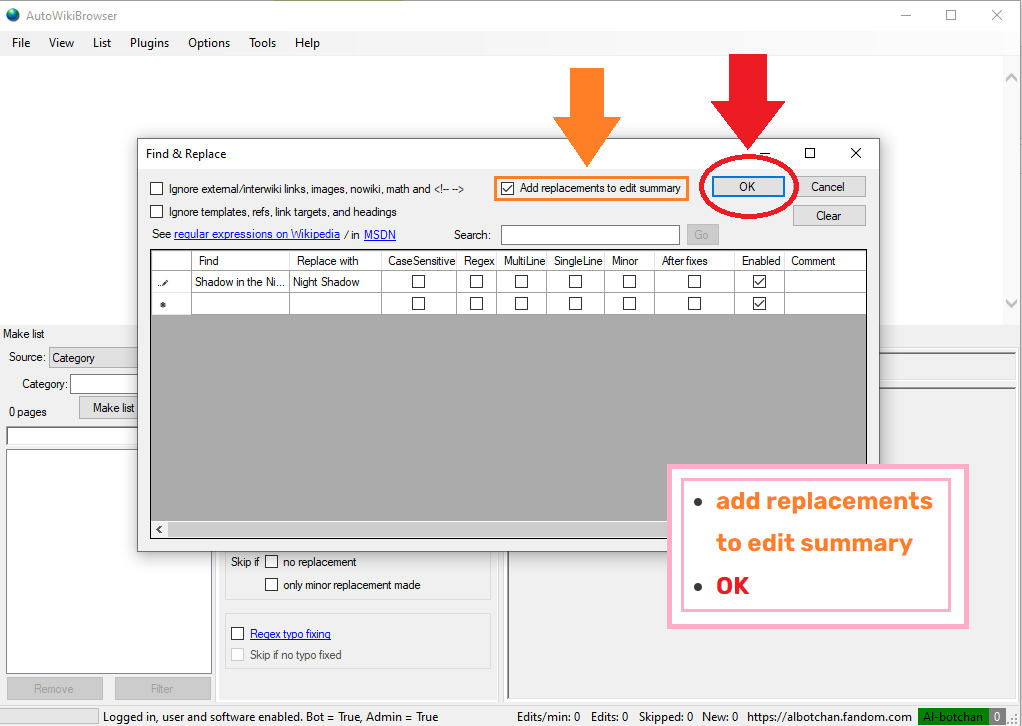Toggle Skip if no replacement checkbox

pyautogui.click(x=271, y=562)
